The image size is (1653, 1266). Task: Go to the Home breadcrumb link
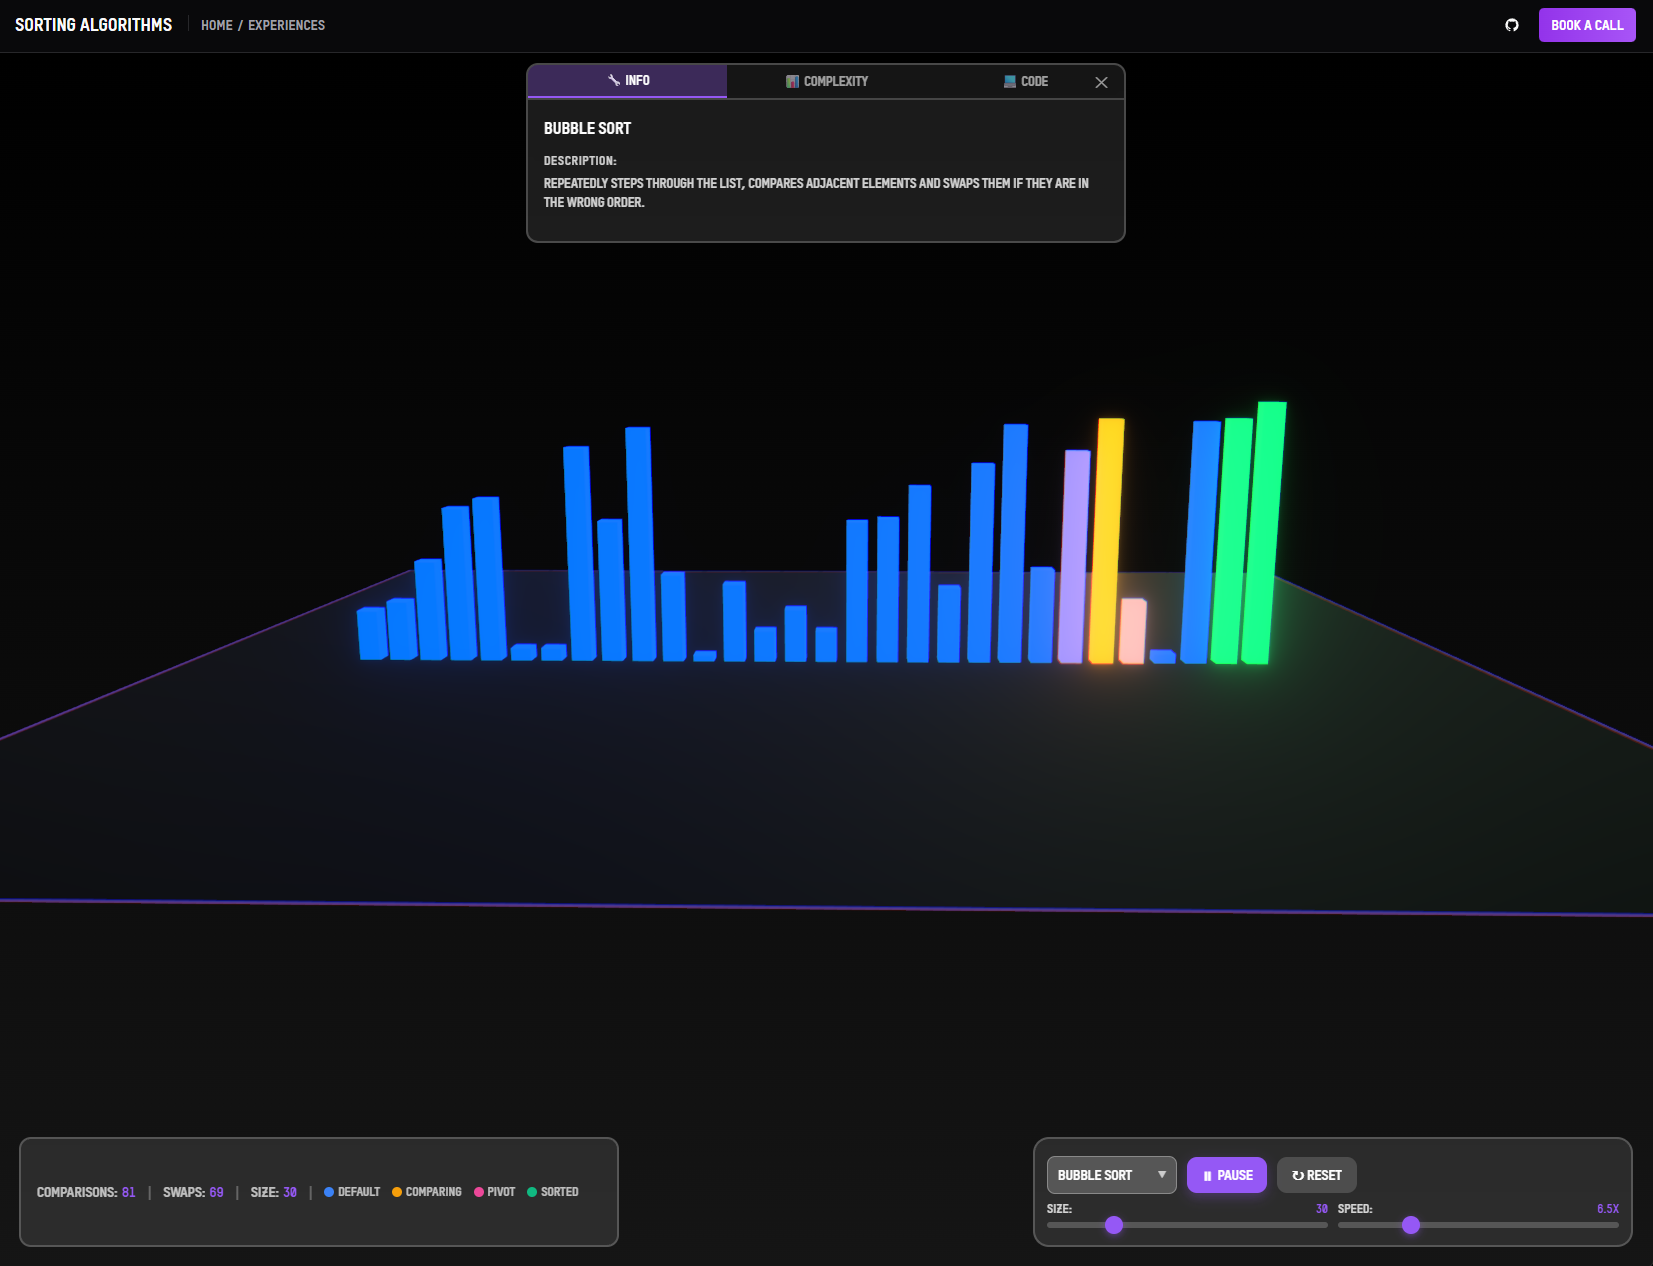[216, 25]
